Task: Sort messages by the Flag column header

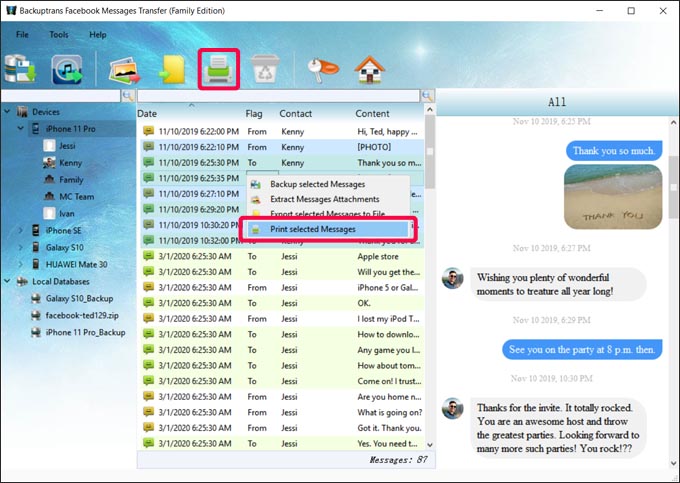Action: pos(254,114)
